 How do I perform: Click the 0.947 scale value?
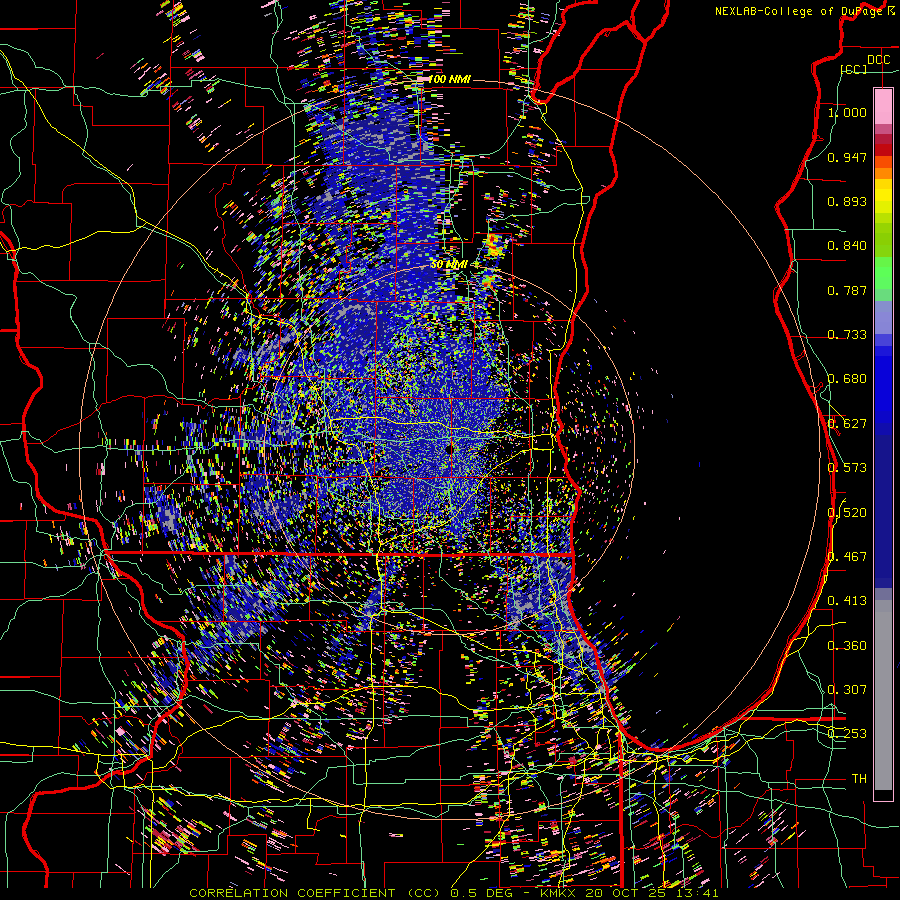pos(847,157)
